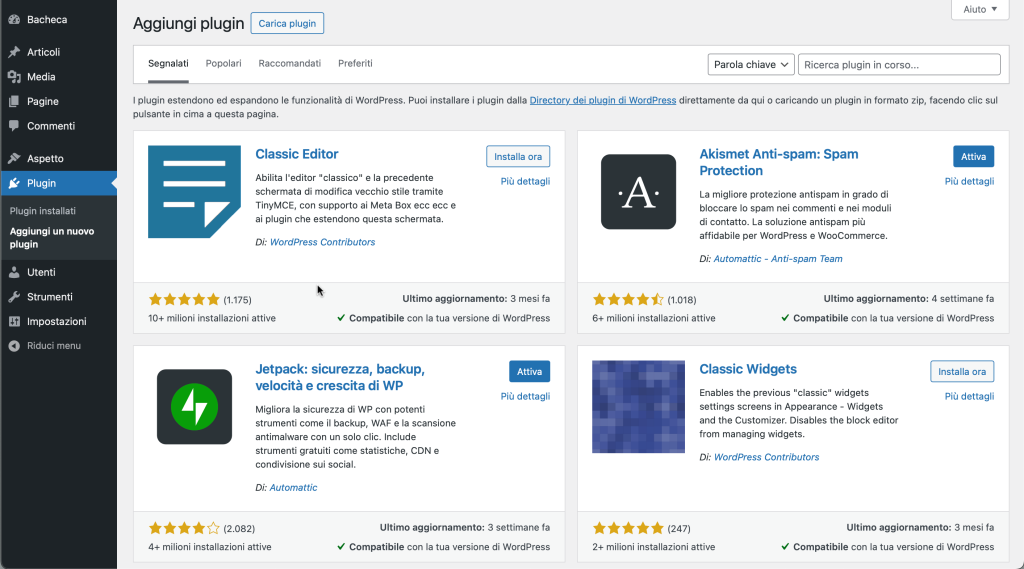Open Più dettagli for Akismet
1024x569 pixels.
point(969,181)
